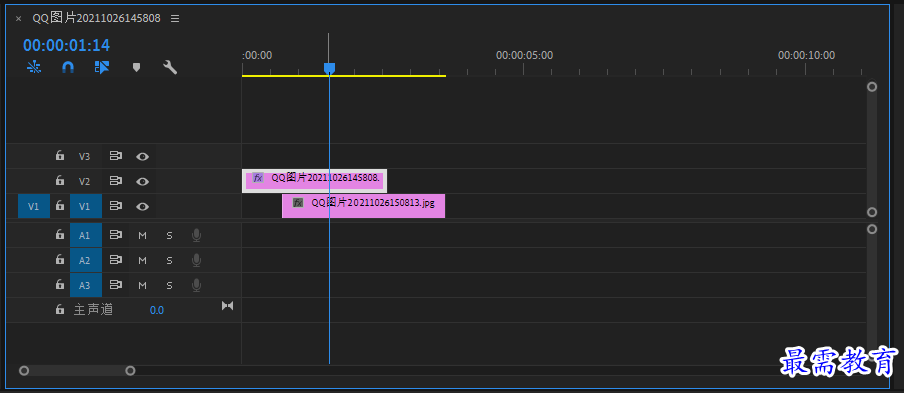Toggle sync lock for V3
Screen dimensions: 904x393
[116, 156]
